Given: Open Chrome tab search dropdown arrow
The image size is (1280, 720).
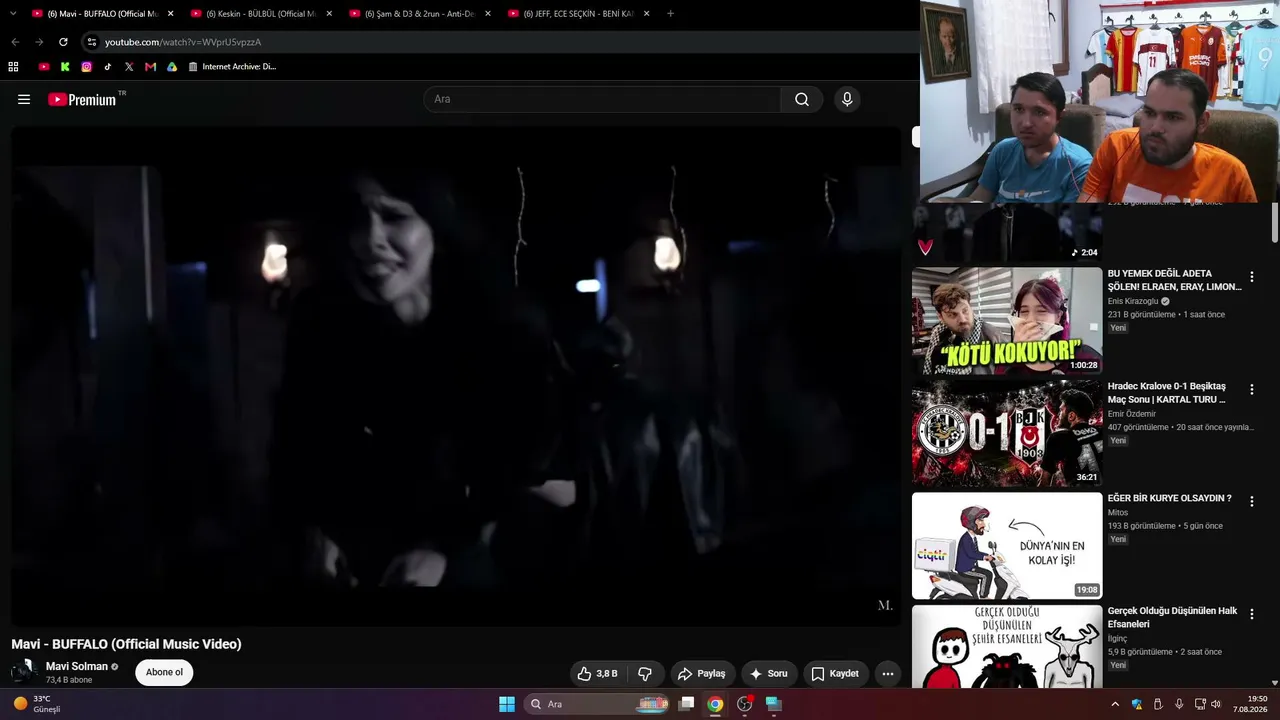Looking at the screenshot, I should tap(13, 14).
